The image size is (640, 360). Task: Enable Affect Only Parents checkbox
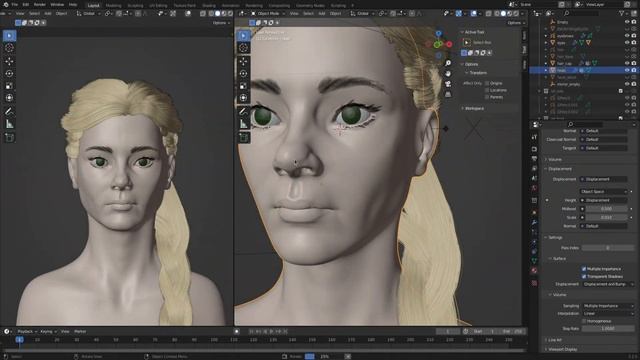click(x=487, y=97)
